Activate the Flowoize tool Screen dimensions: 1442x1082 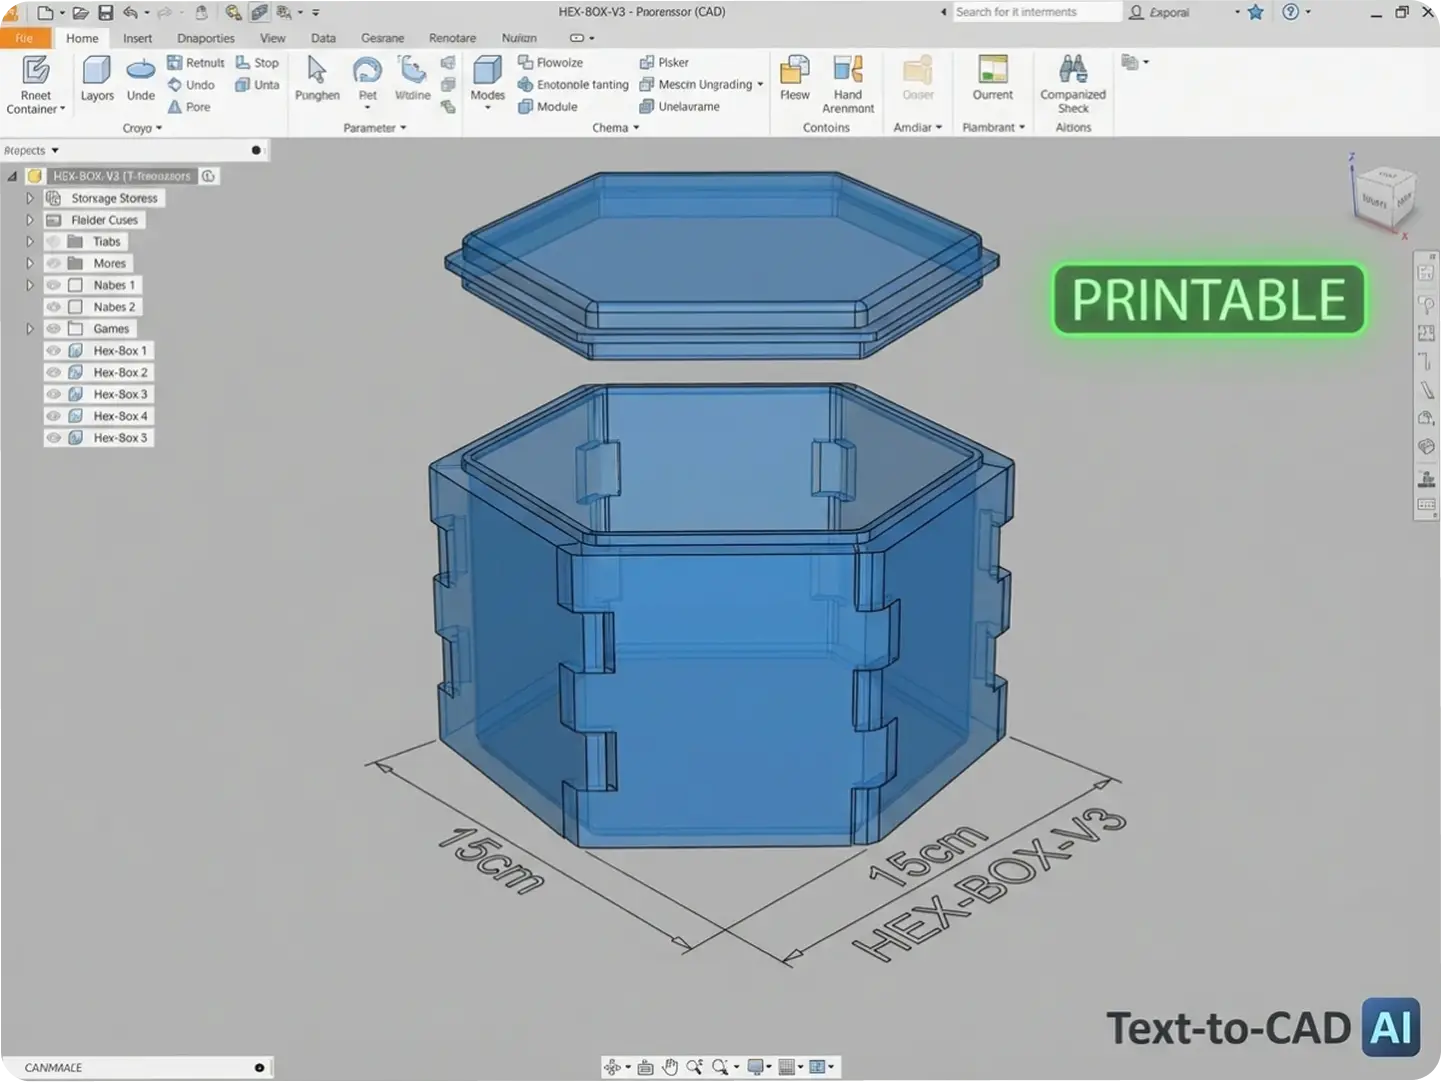551,61
